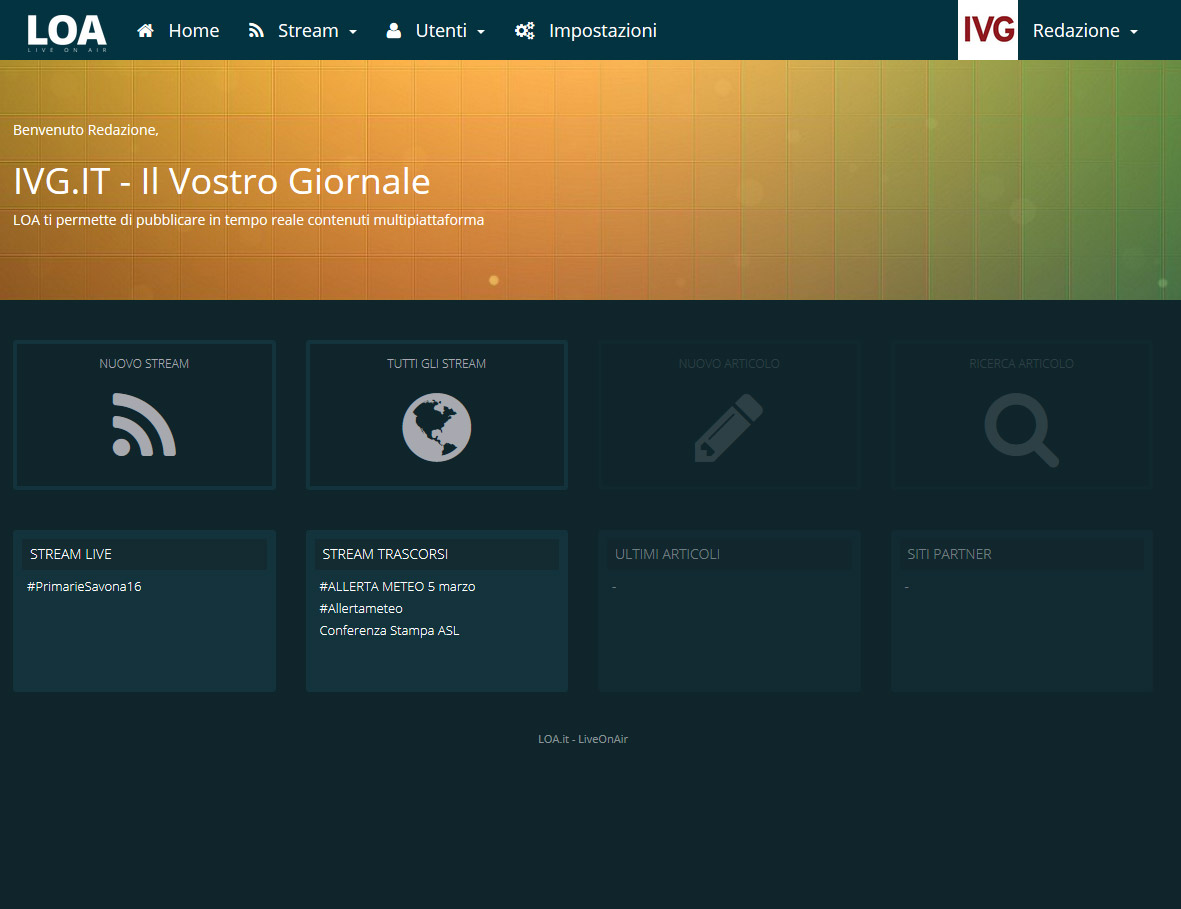The image size is (1181, 909).
Task: Expand the Redazione dropdown caret
Action: click(x=1134, y=32)
